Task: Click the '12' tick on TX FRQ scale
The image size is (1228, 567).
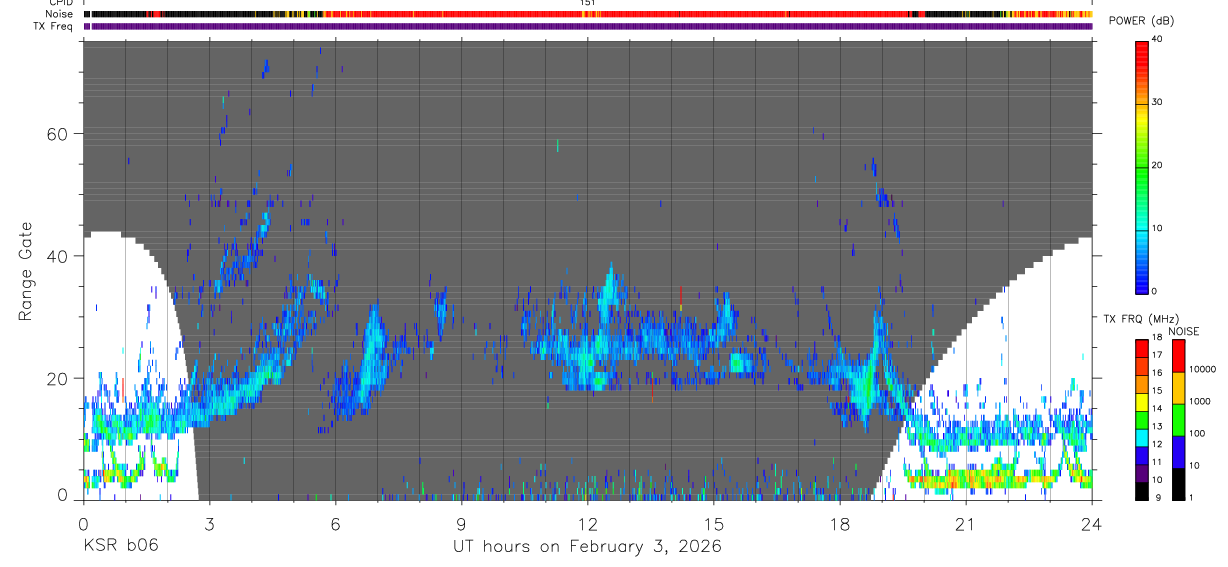Action: [x=1159, y=445]
